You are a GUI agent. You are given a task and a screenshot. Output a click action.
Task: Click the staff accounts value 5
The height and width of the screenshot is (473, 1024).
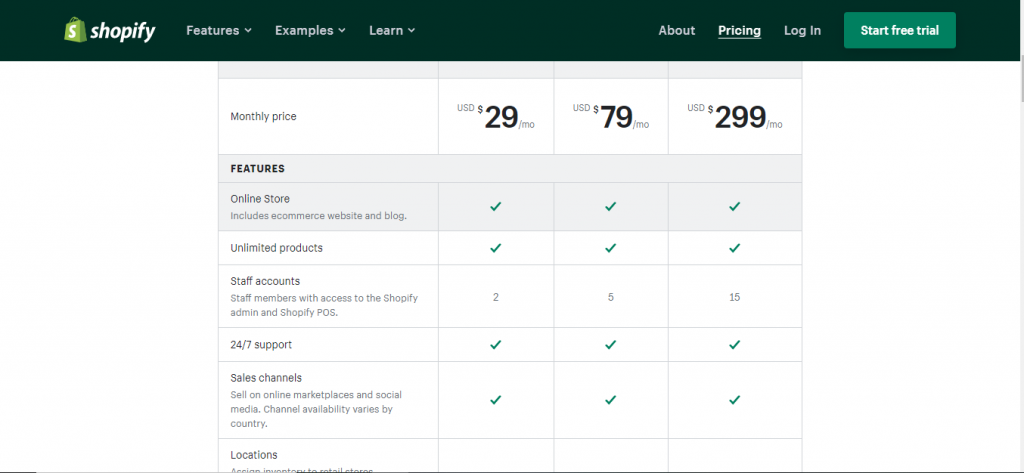611,297
